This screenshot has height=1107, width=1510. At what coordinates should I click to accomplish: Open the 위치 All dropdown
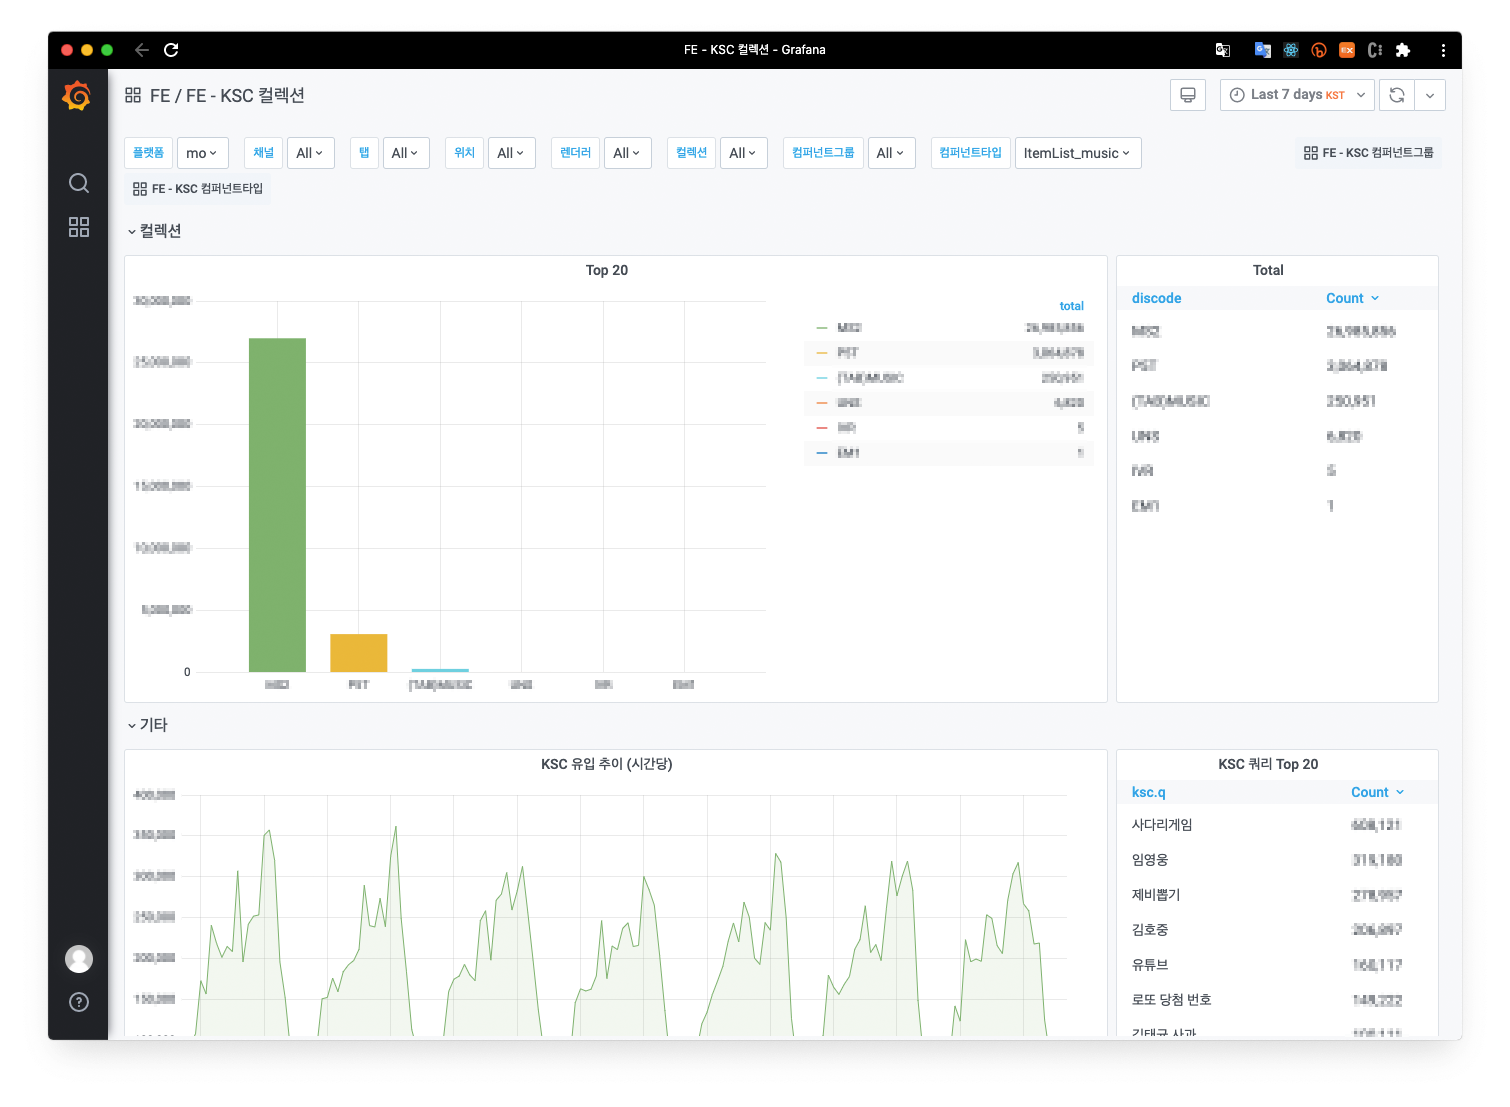pyautogui.click(x=511, y=153)
